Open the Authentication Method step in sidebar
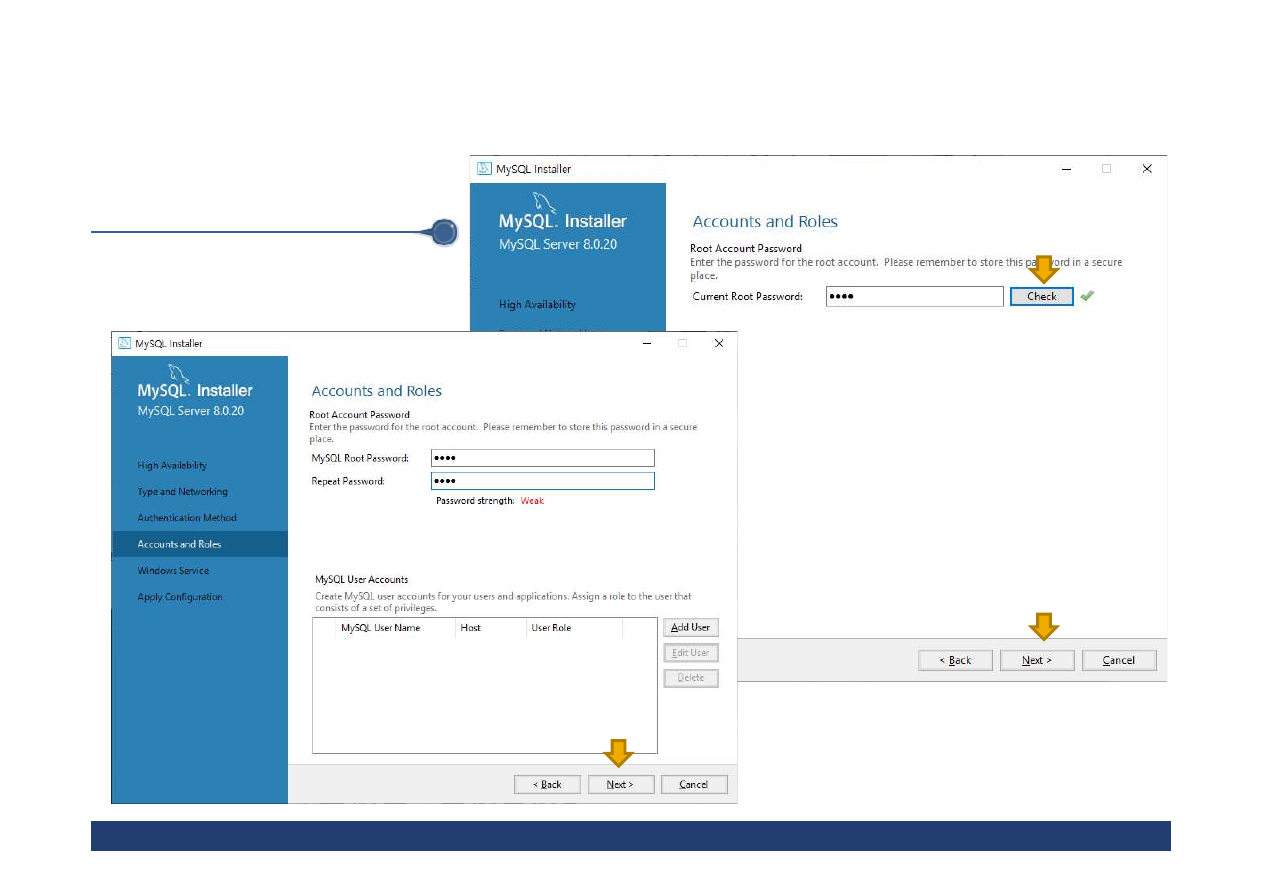 tap(187, 518)
